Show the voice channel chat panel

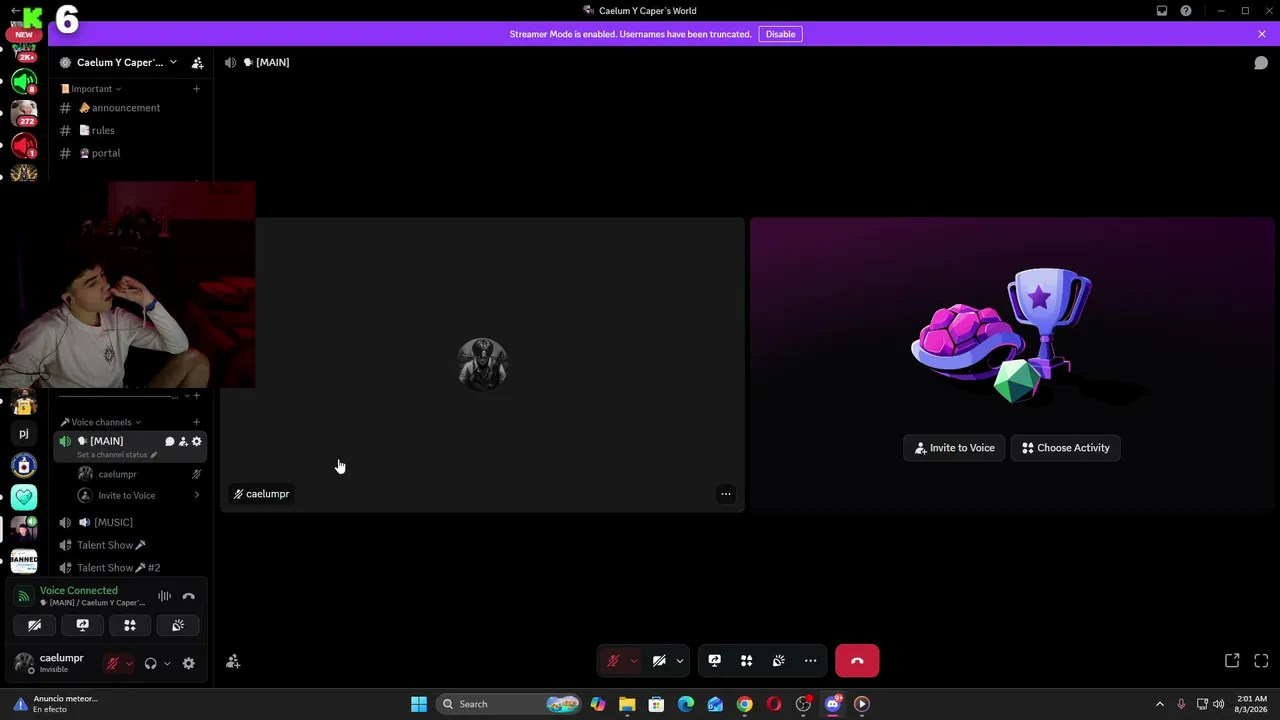1261,62
